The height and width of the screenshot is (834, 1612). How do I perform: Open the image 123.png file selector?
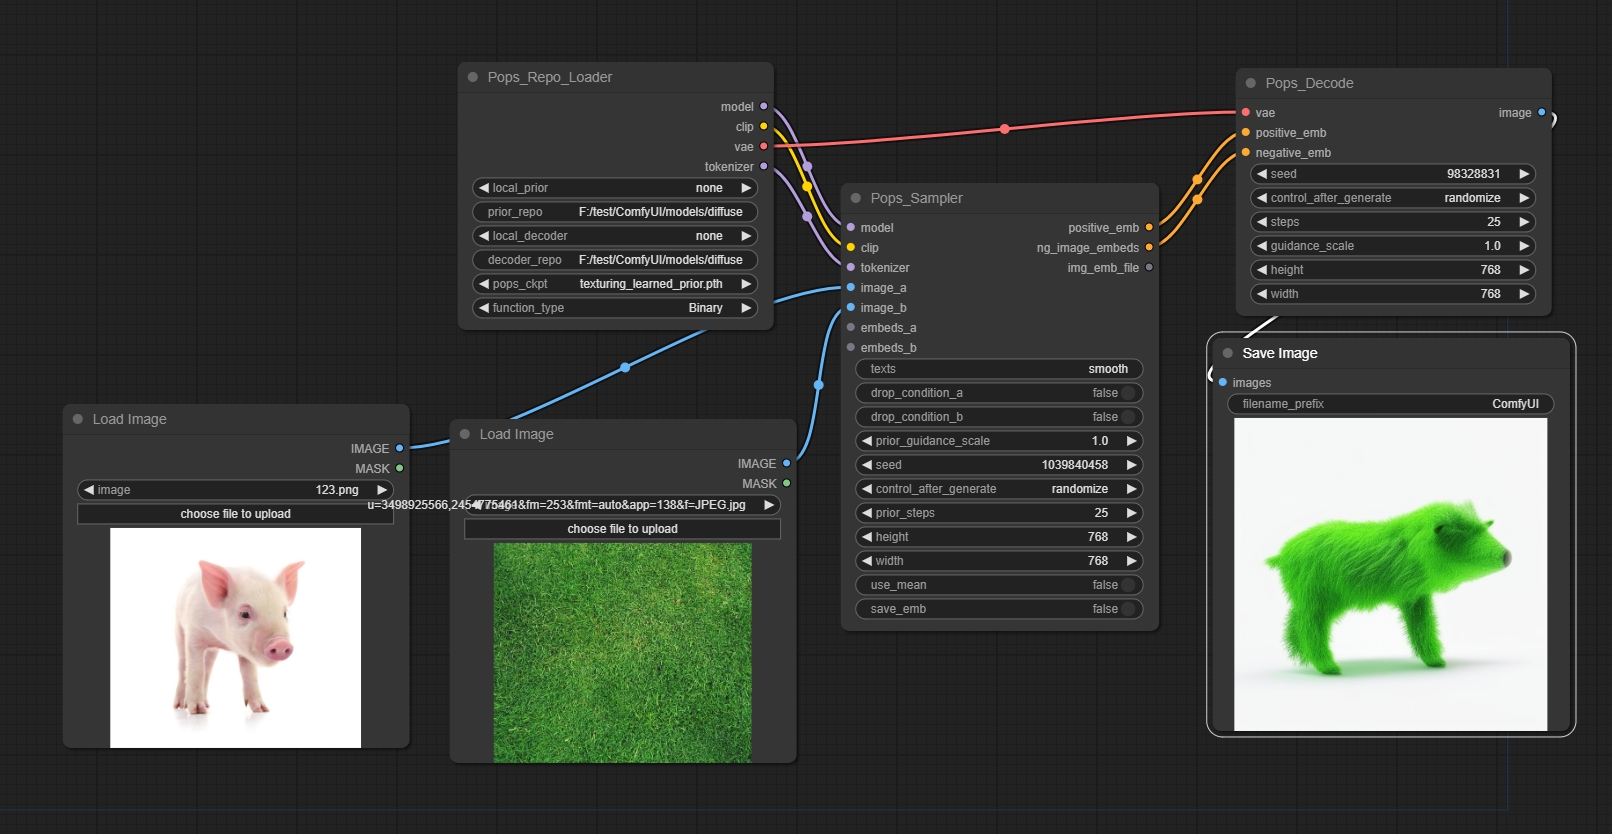[x=235, y=490]
